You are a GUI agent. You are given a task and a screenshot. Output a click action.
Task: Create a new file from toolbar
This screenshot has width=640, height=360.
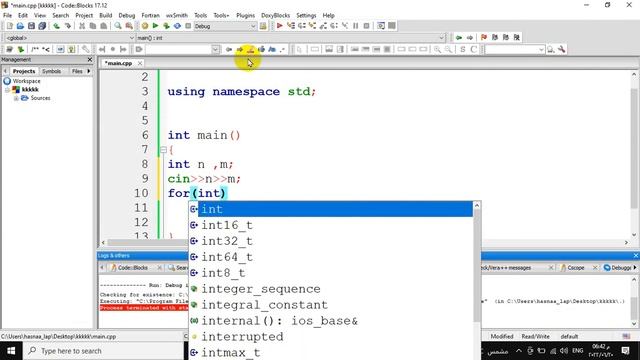tap(9, 26)
